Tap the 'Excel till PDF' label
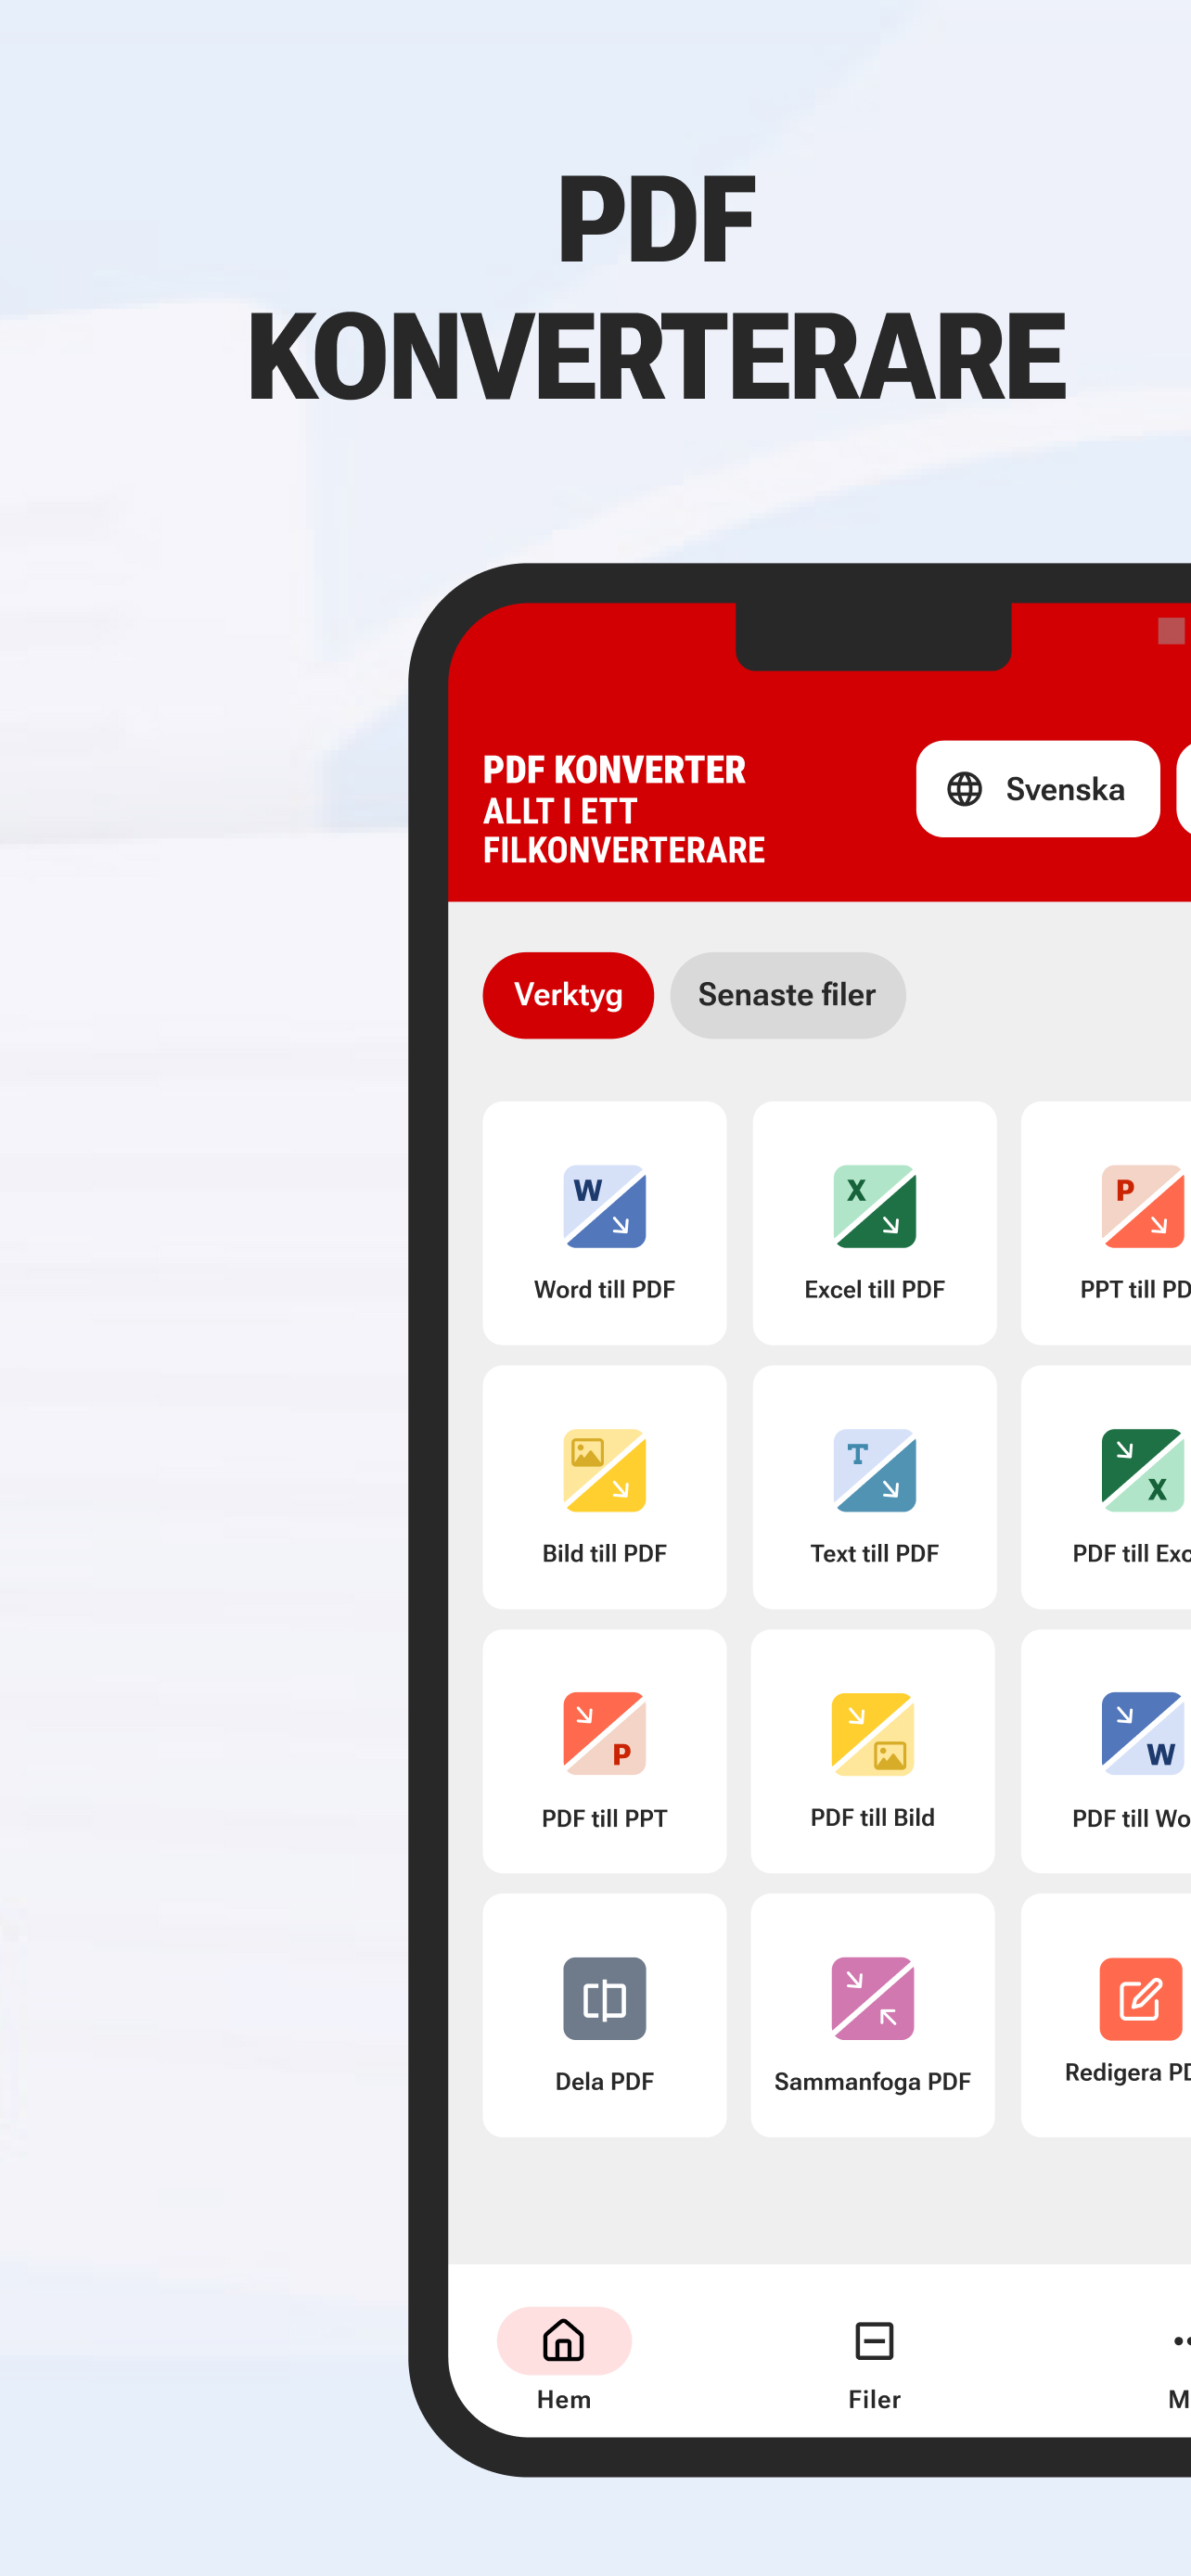Image resolution: width=1191 pixels, height=2576 pixels. click(x=874, y=1289)
